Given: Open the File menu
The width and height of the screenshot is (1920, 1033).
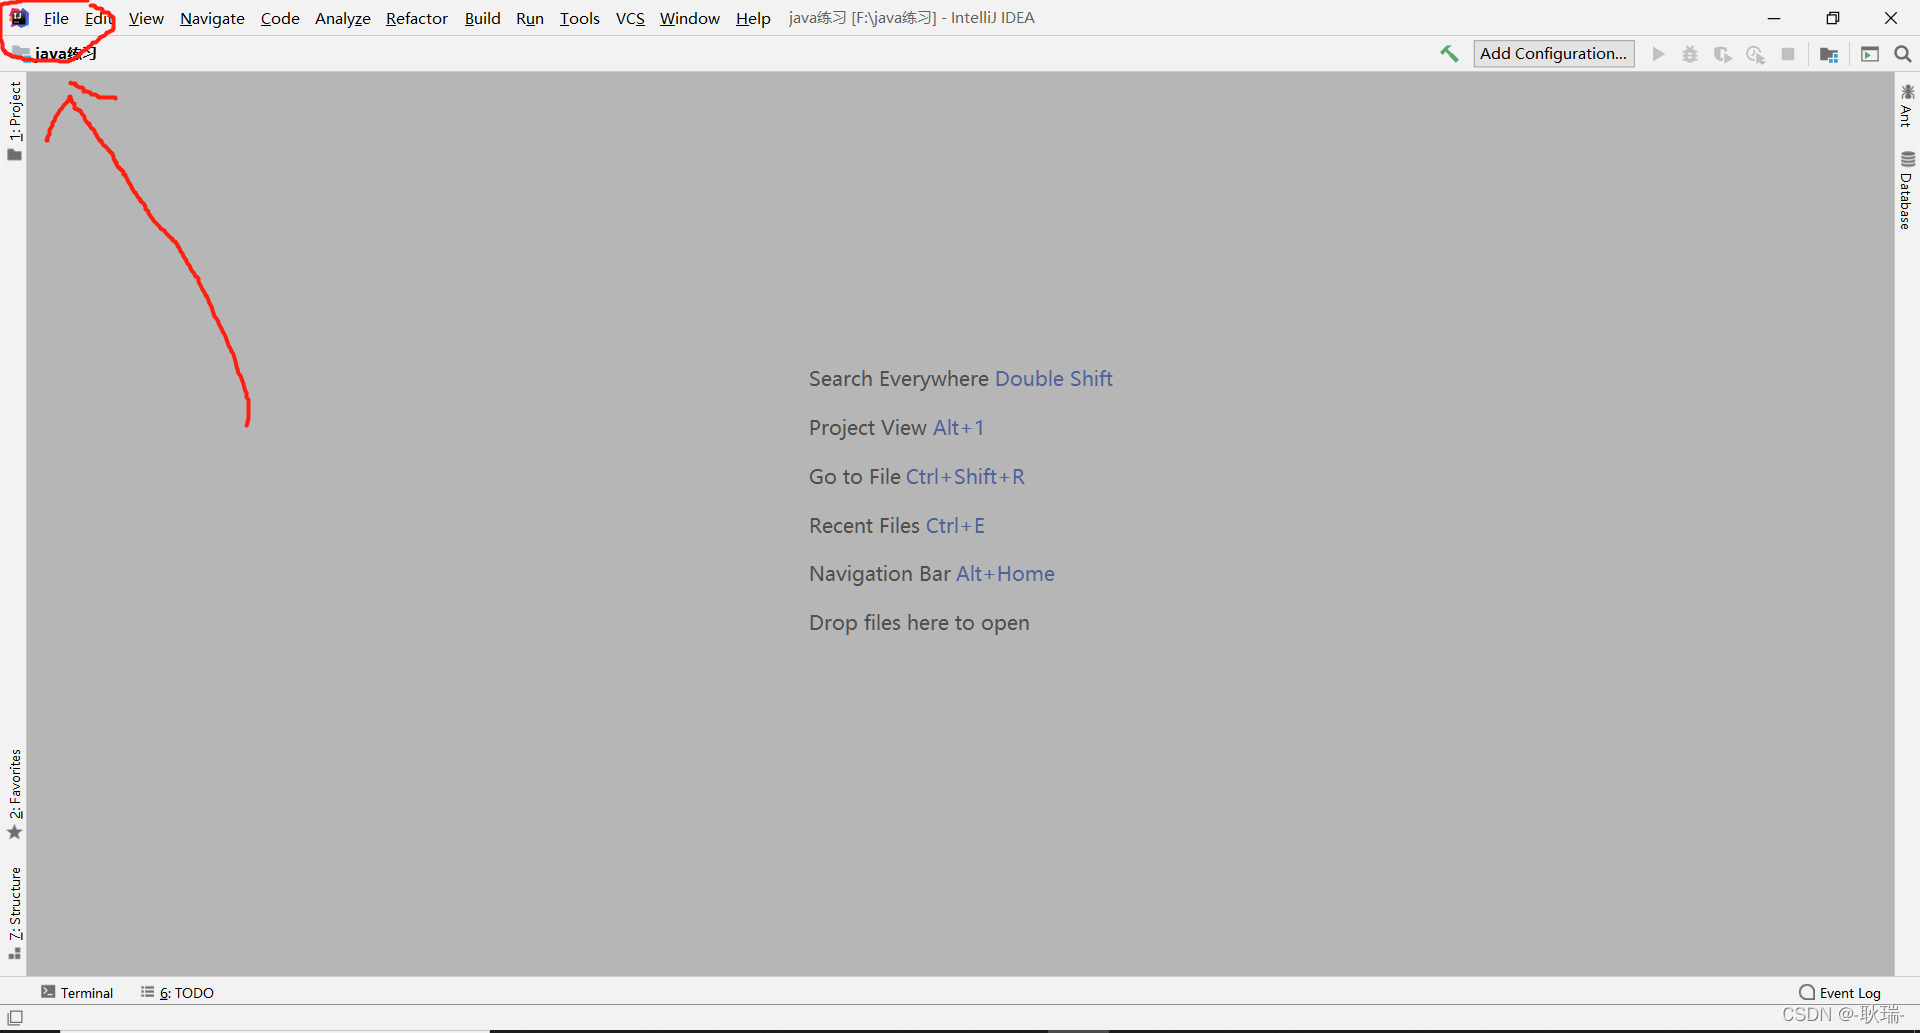Looking at the screenshot, I should click(56, 18).
